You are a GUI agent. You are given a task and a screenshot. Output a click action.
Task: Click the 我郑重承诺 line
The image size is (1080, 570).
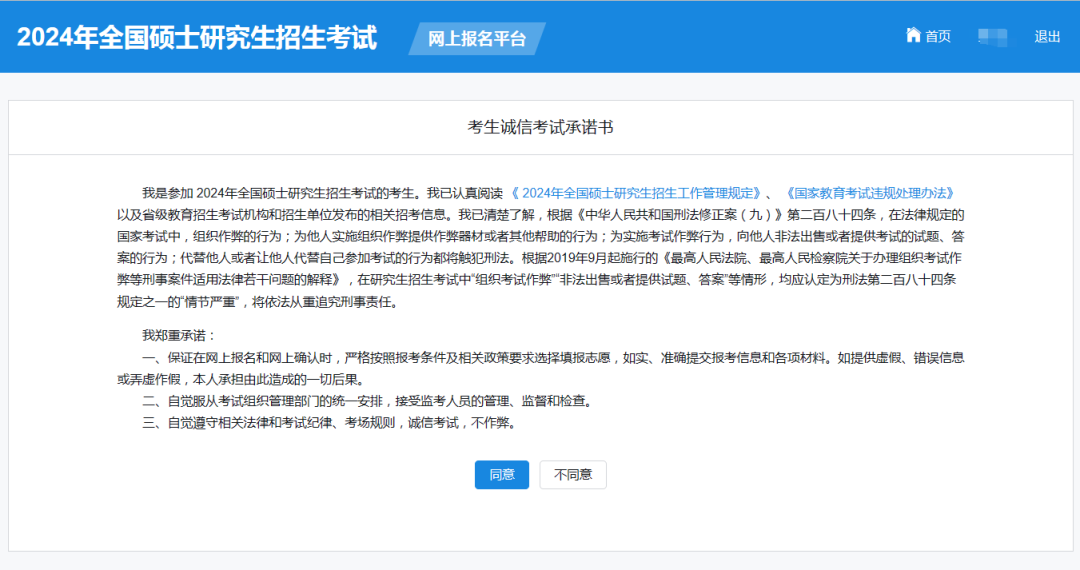[179, 335]
